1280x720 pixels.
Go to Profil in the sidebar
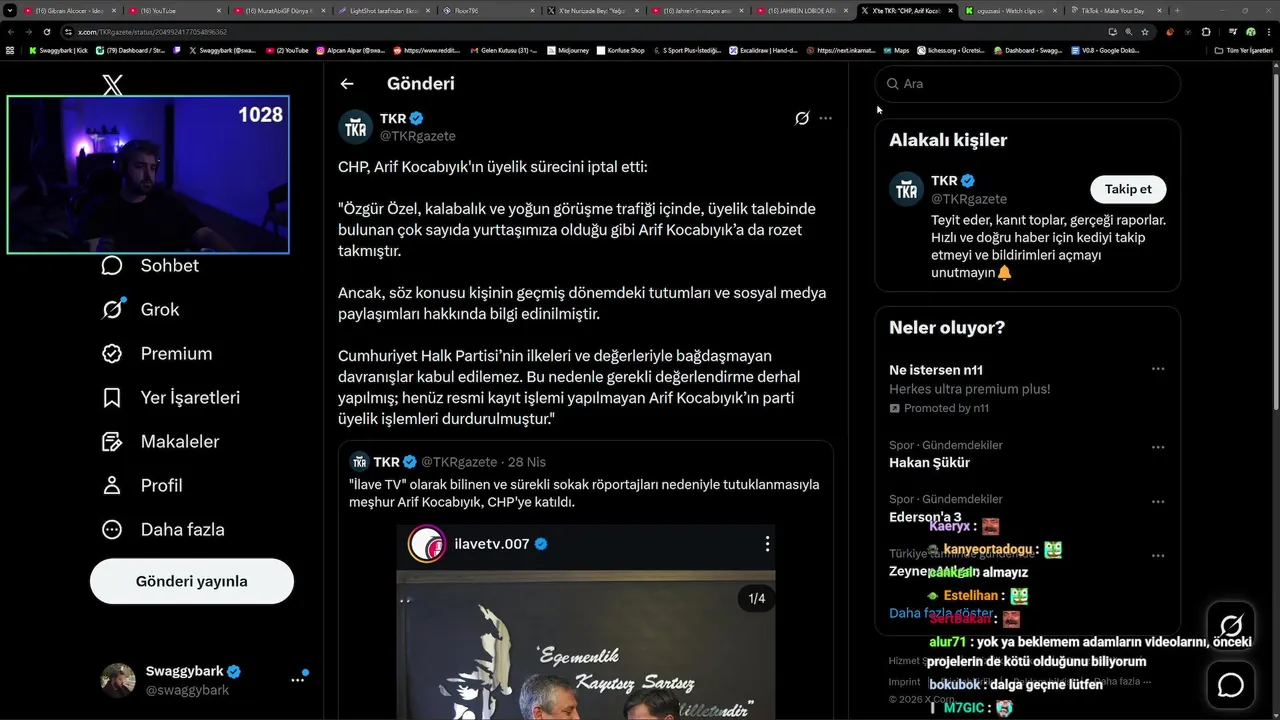(142, 485)
